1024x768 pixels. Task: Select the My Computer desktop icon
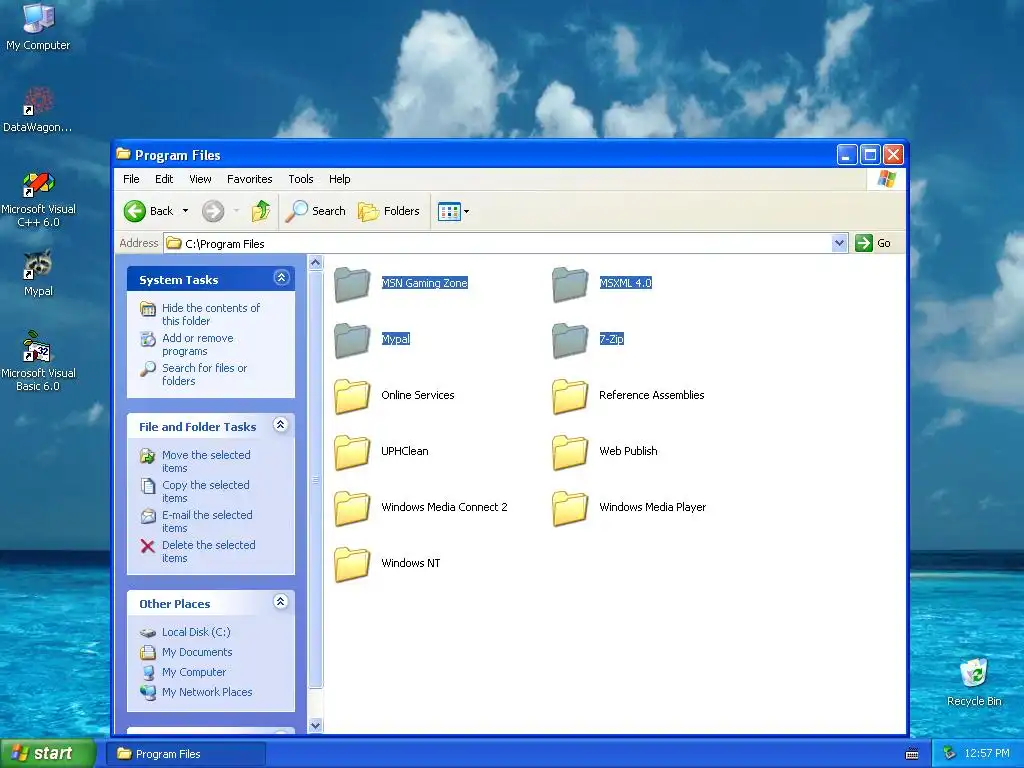(38, 18)
